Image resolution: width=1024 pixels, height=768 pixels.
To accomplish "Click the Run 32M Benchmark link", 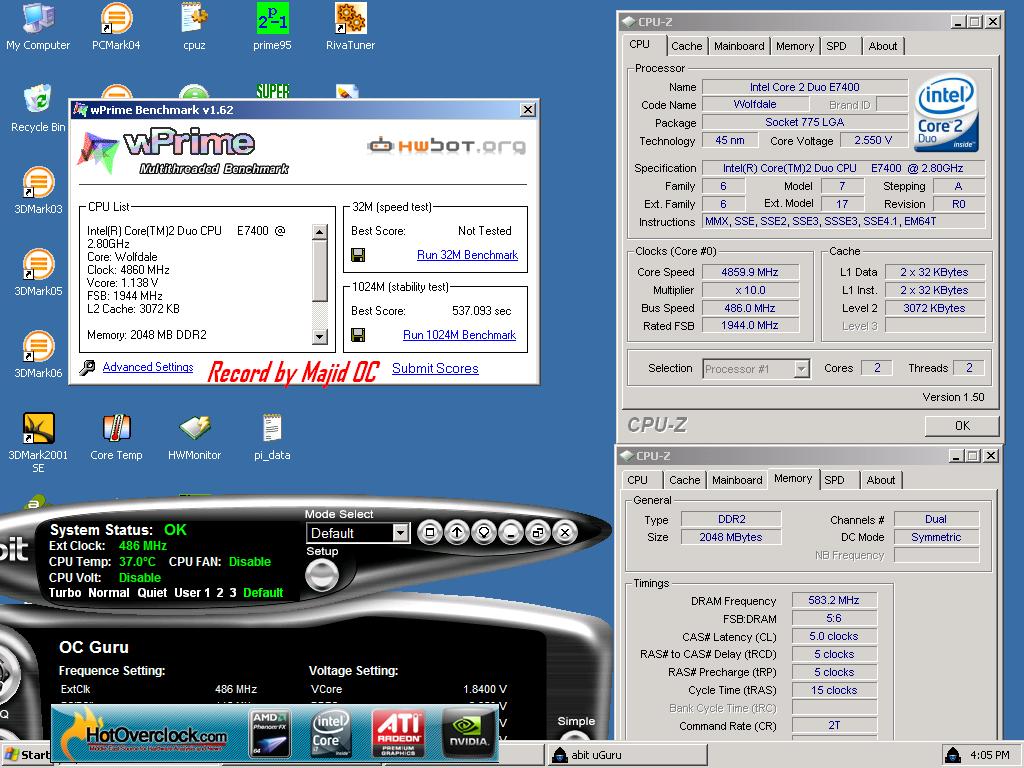I will [467, 255].
